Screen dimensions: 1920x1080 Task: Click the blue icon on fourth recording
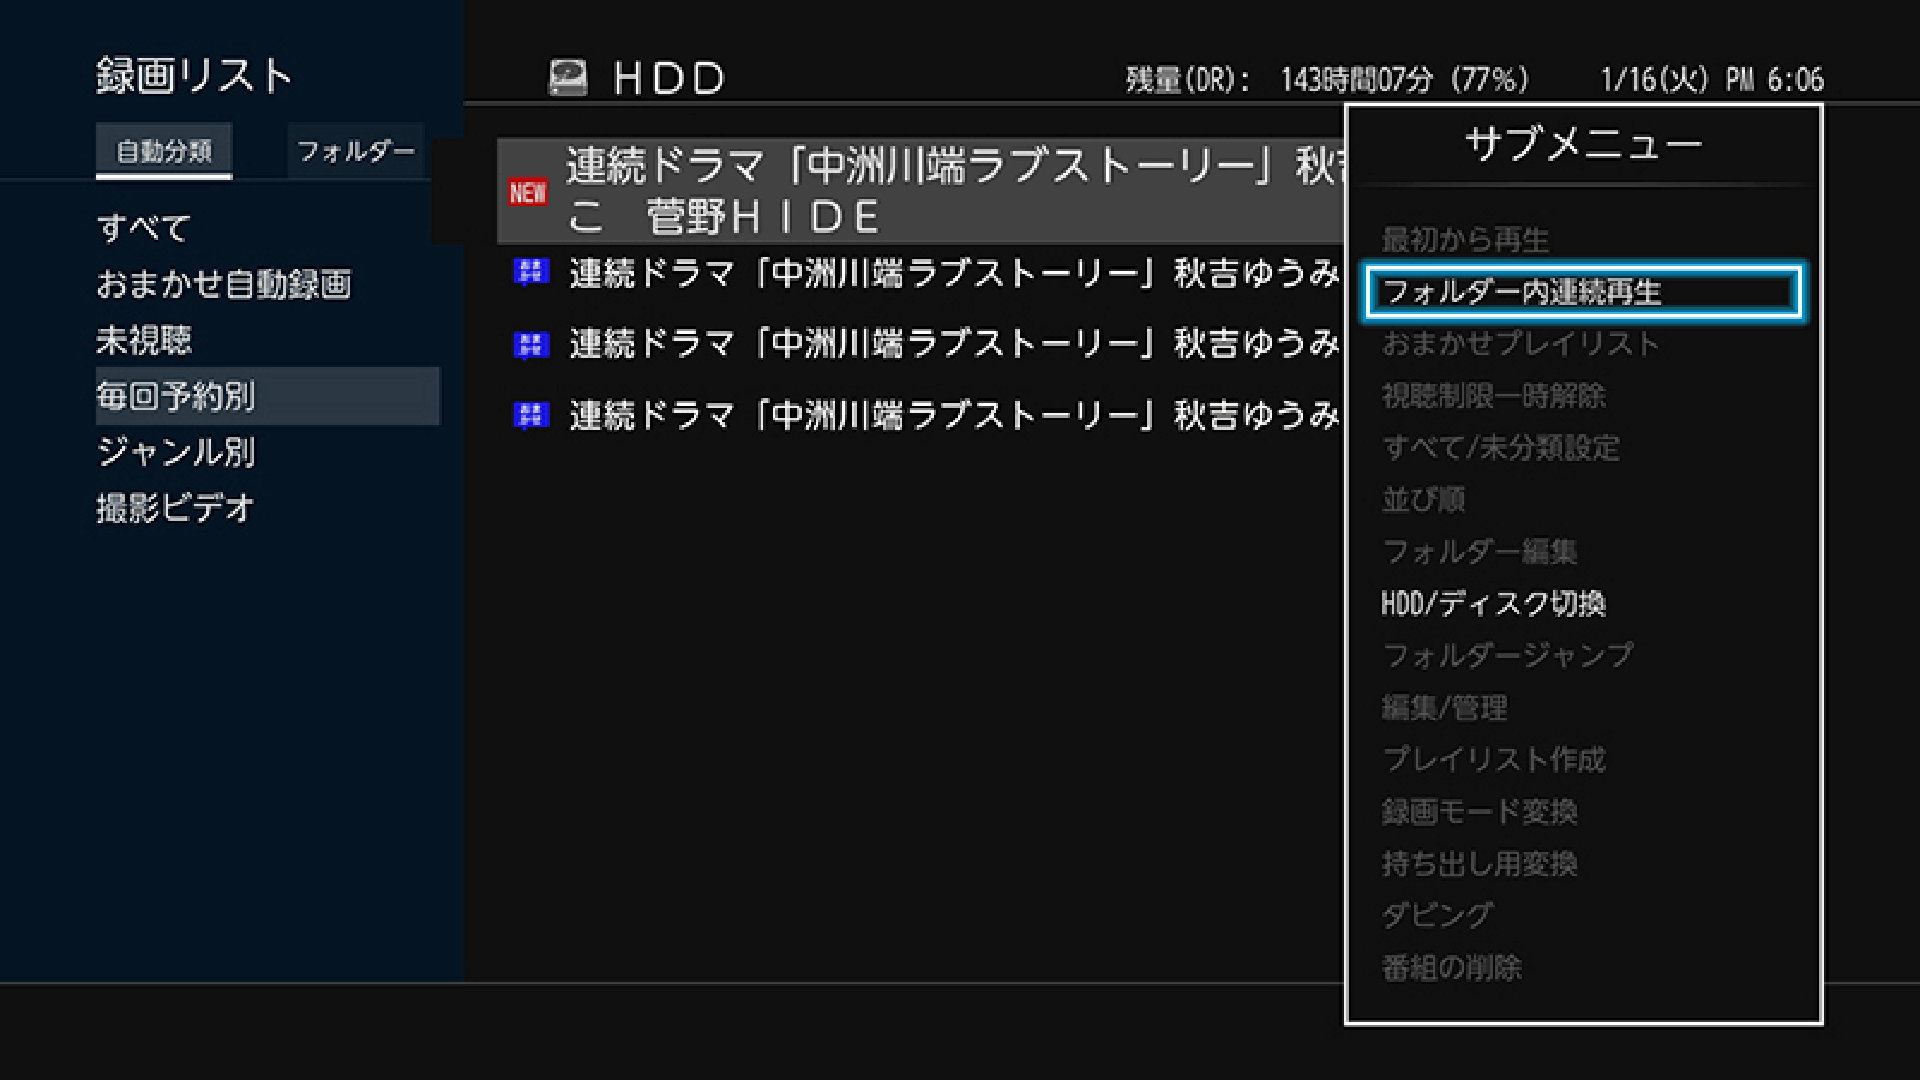click(x=531, y=414)
